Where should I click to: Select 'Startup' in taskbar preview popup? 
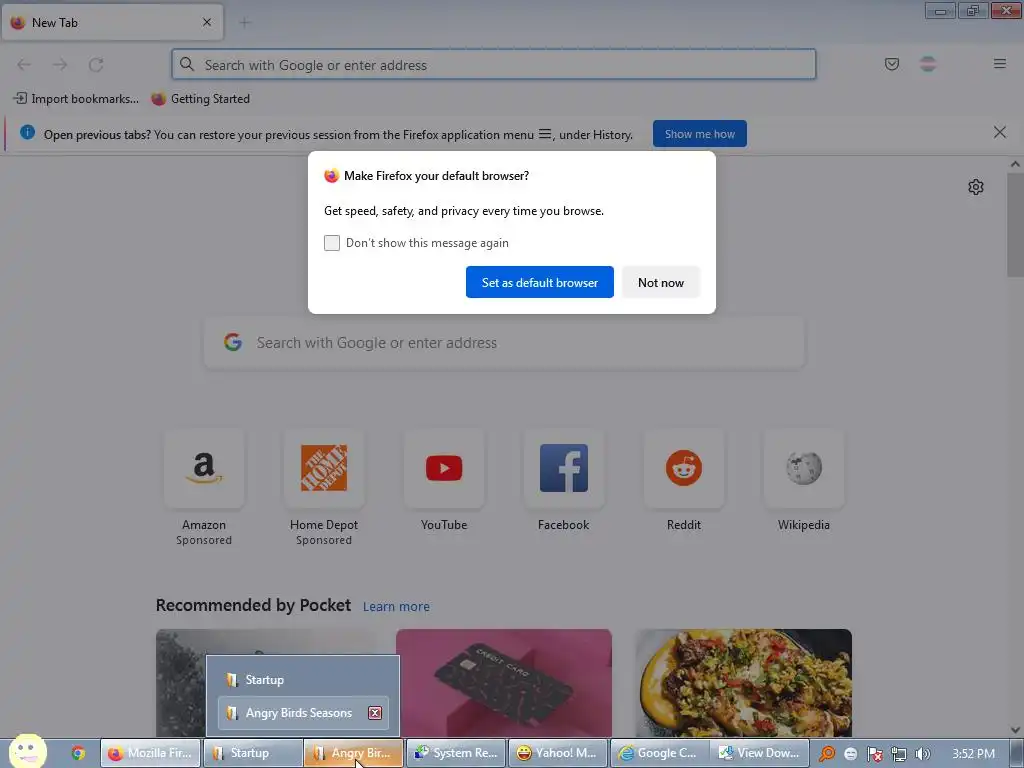(303, 680)
